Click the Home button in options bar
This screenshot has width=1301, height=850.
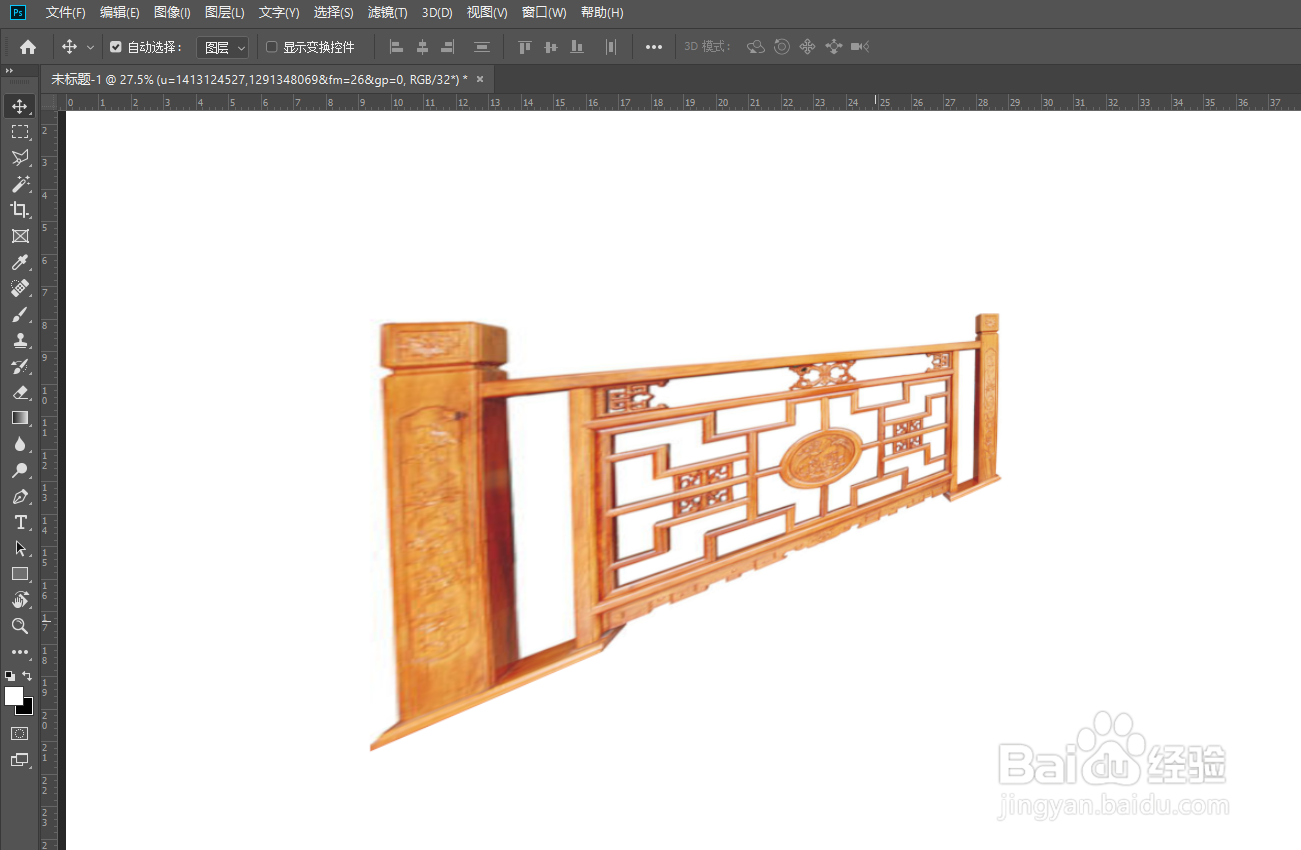pos(28,47)
